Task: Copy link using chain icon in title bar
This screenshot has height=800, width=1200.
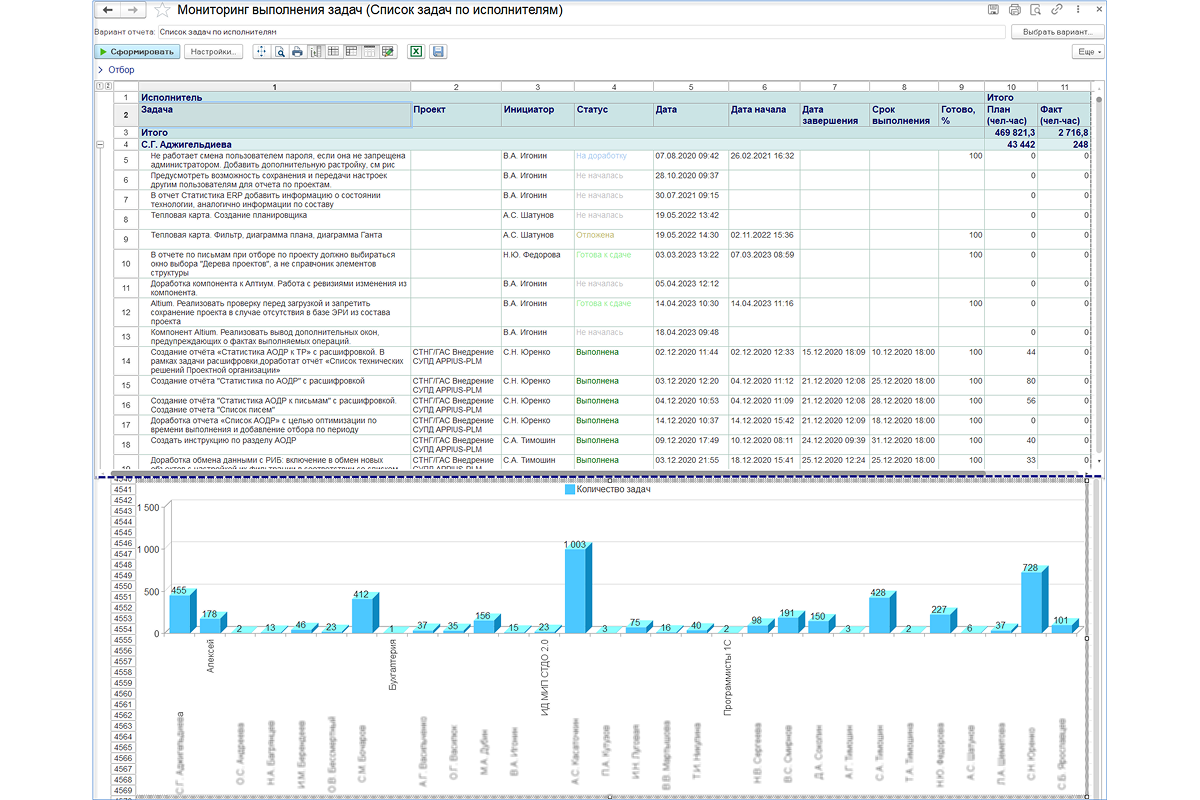Action: click(1057, 10)
